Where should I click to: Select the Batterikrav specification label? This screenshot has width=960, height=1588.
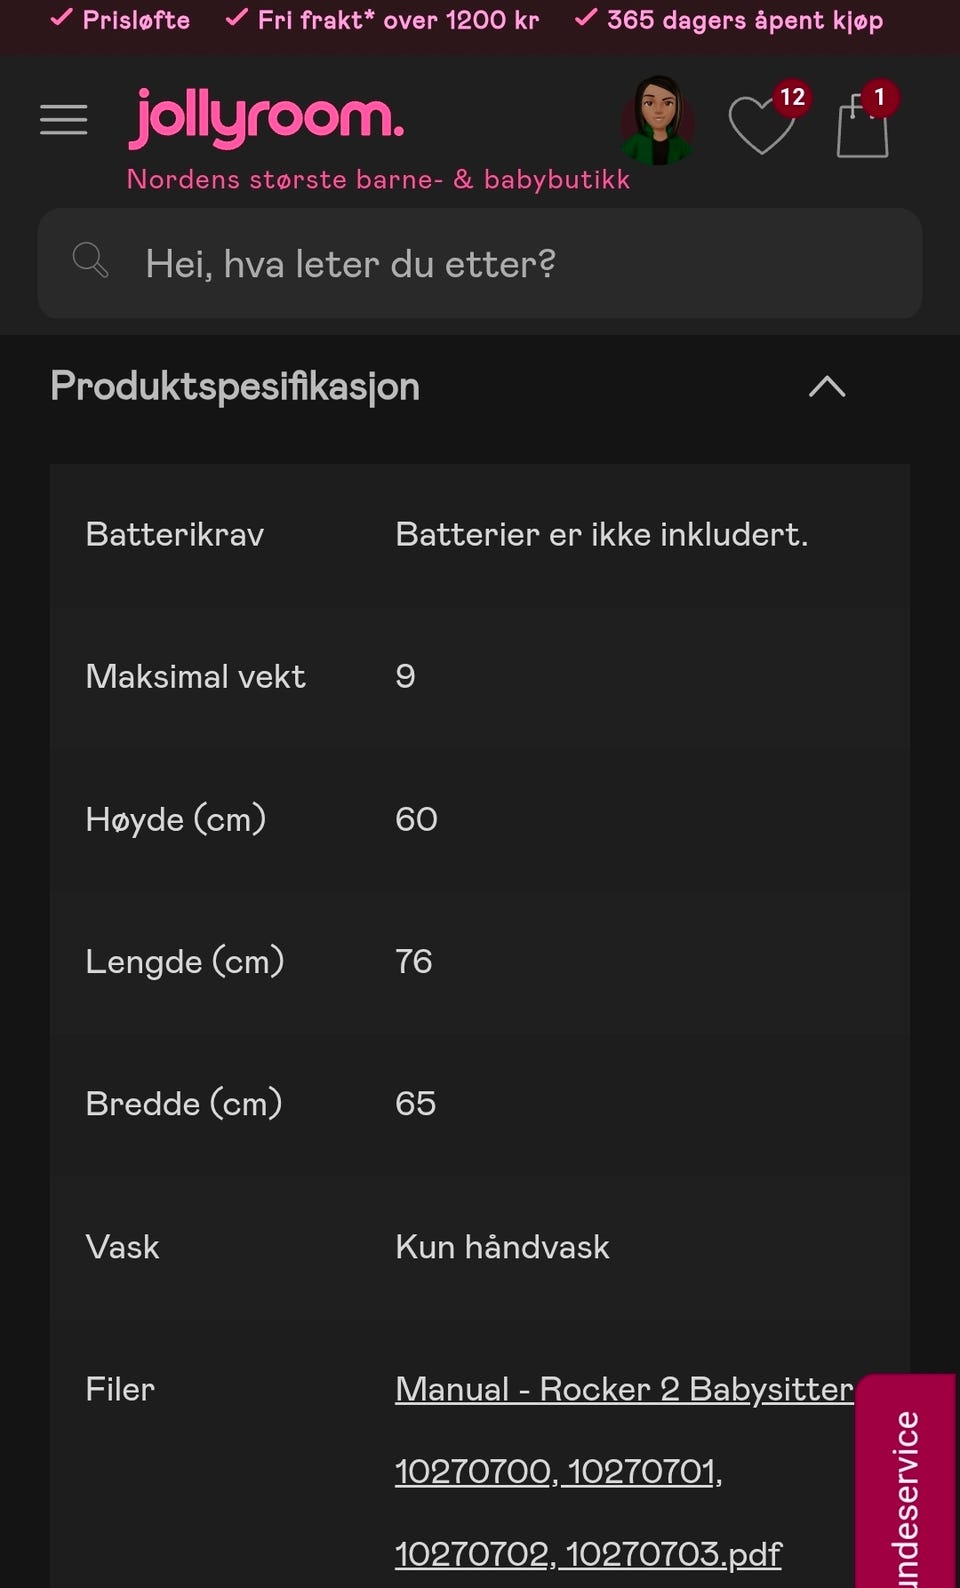click(175, 534)
